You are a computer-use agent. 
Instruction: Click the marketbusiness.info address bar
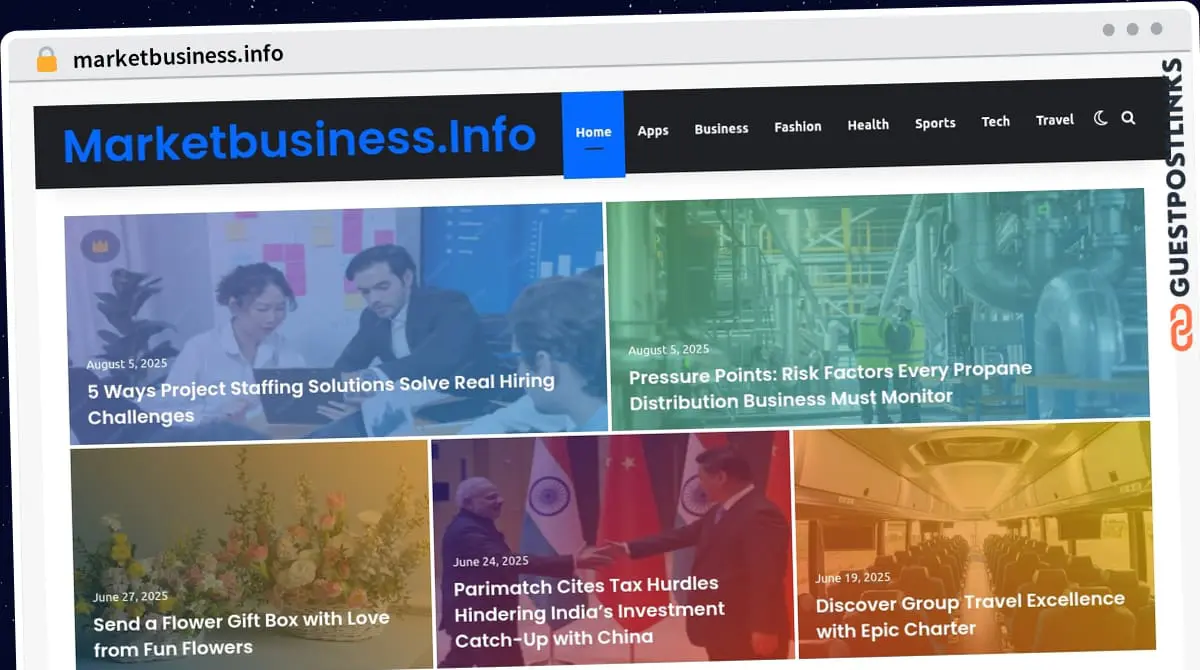[x=178, y=55]
